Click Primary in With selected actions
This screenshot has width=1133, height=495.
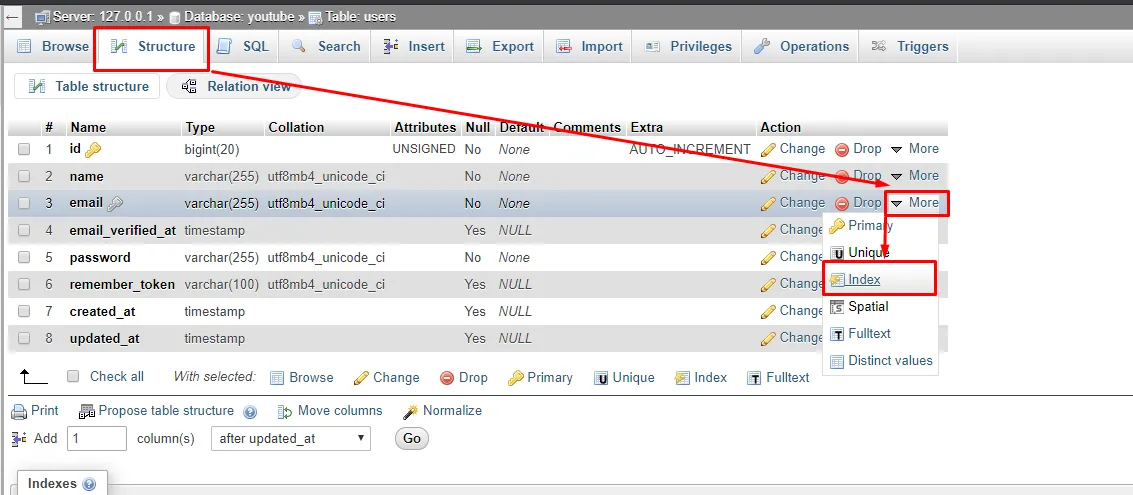pos(540,377)
